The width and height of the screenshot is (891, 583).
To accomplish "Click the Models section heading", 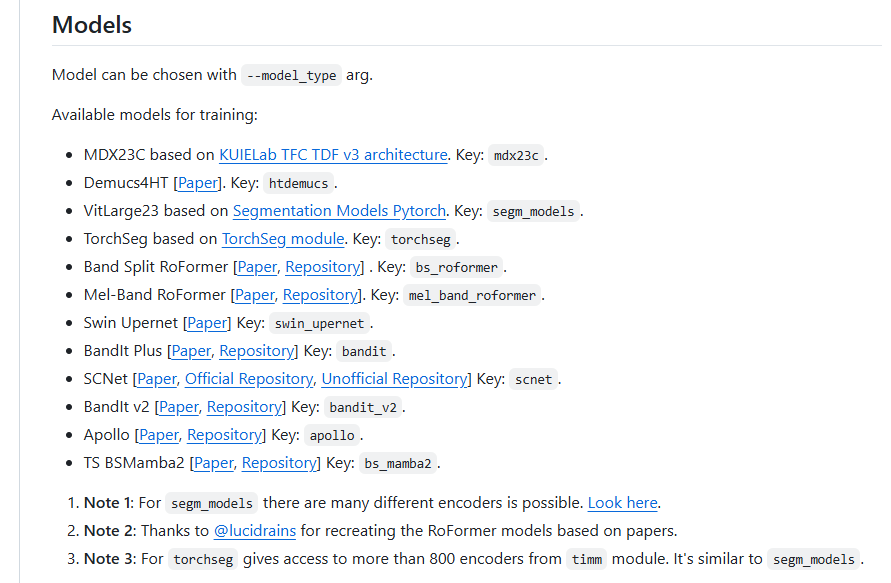I will pos(92,25).
